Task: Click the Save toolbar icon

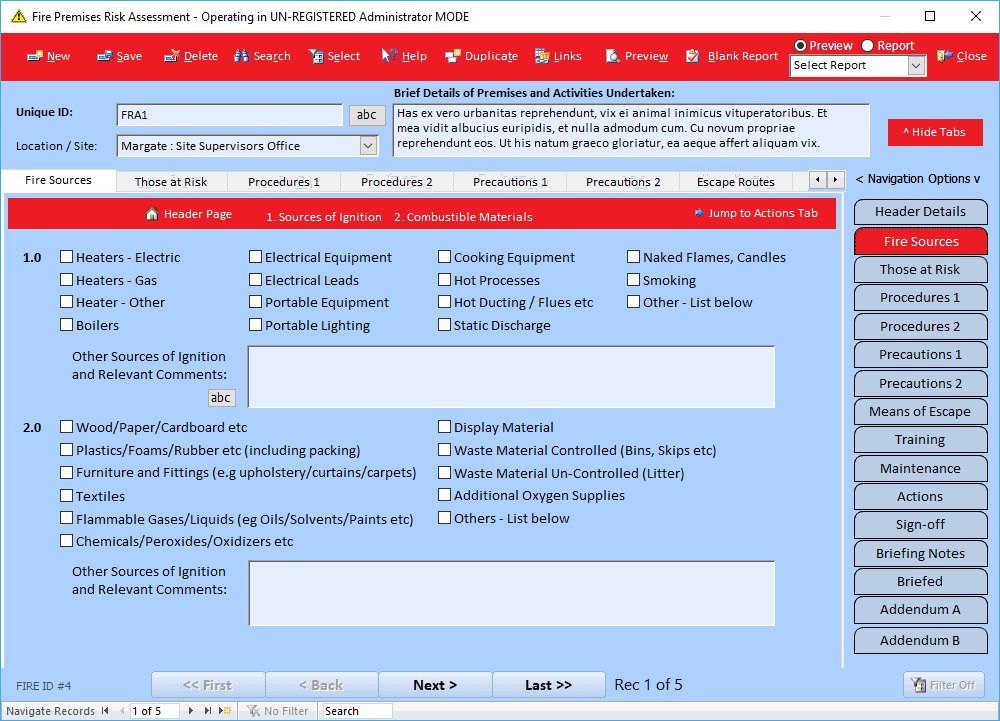Action: pyautogui.click(x=105, y=56)
